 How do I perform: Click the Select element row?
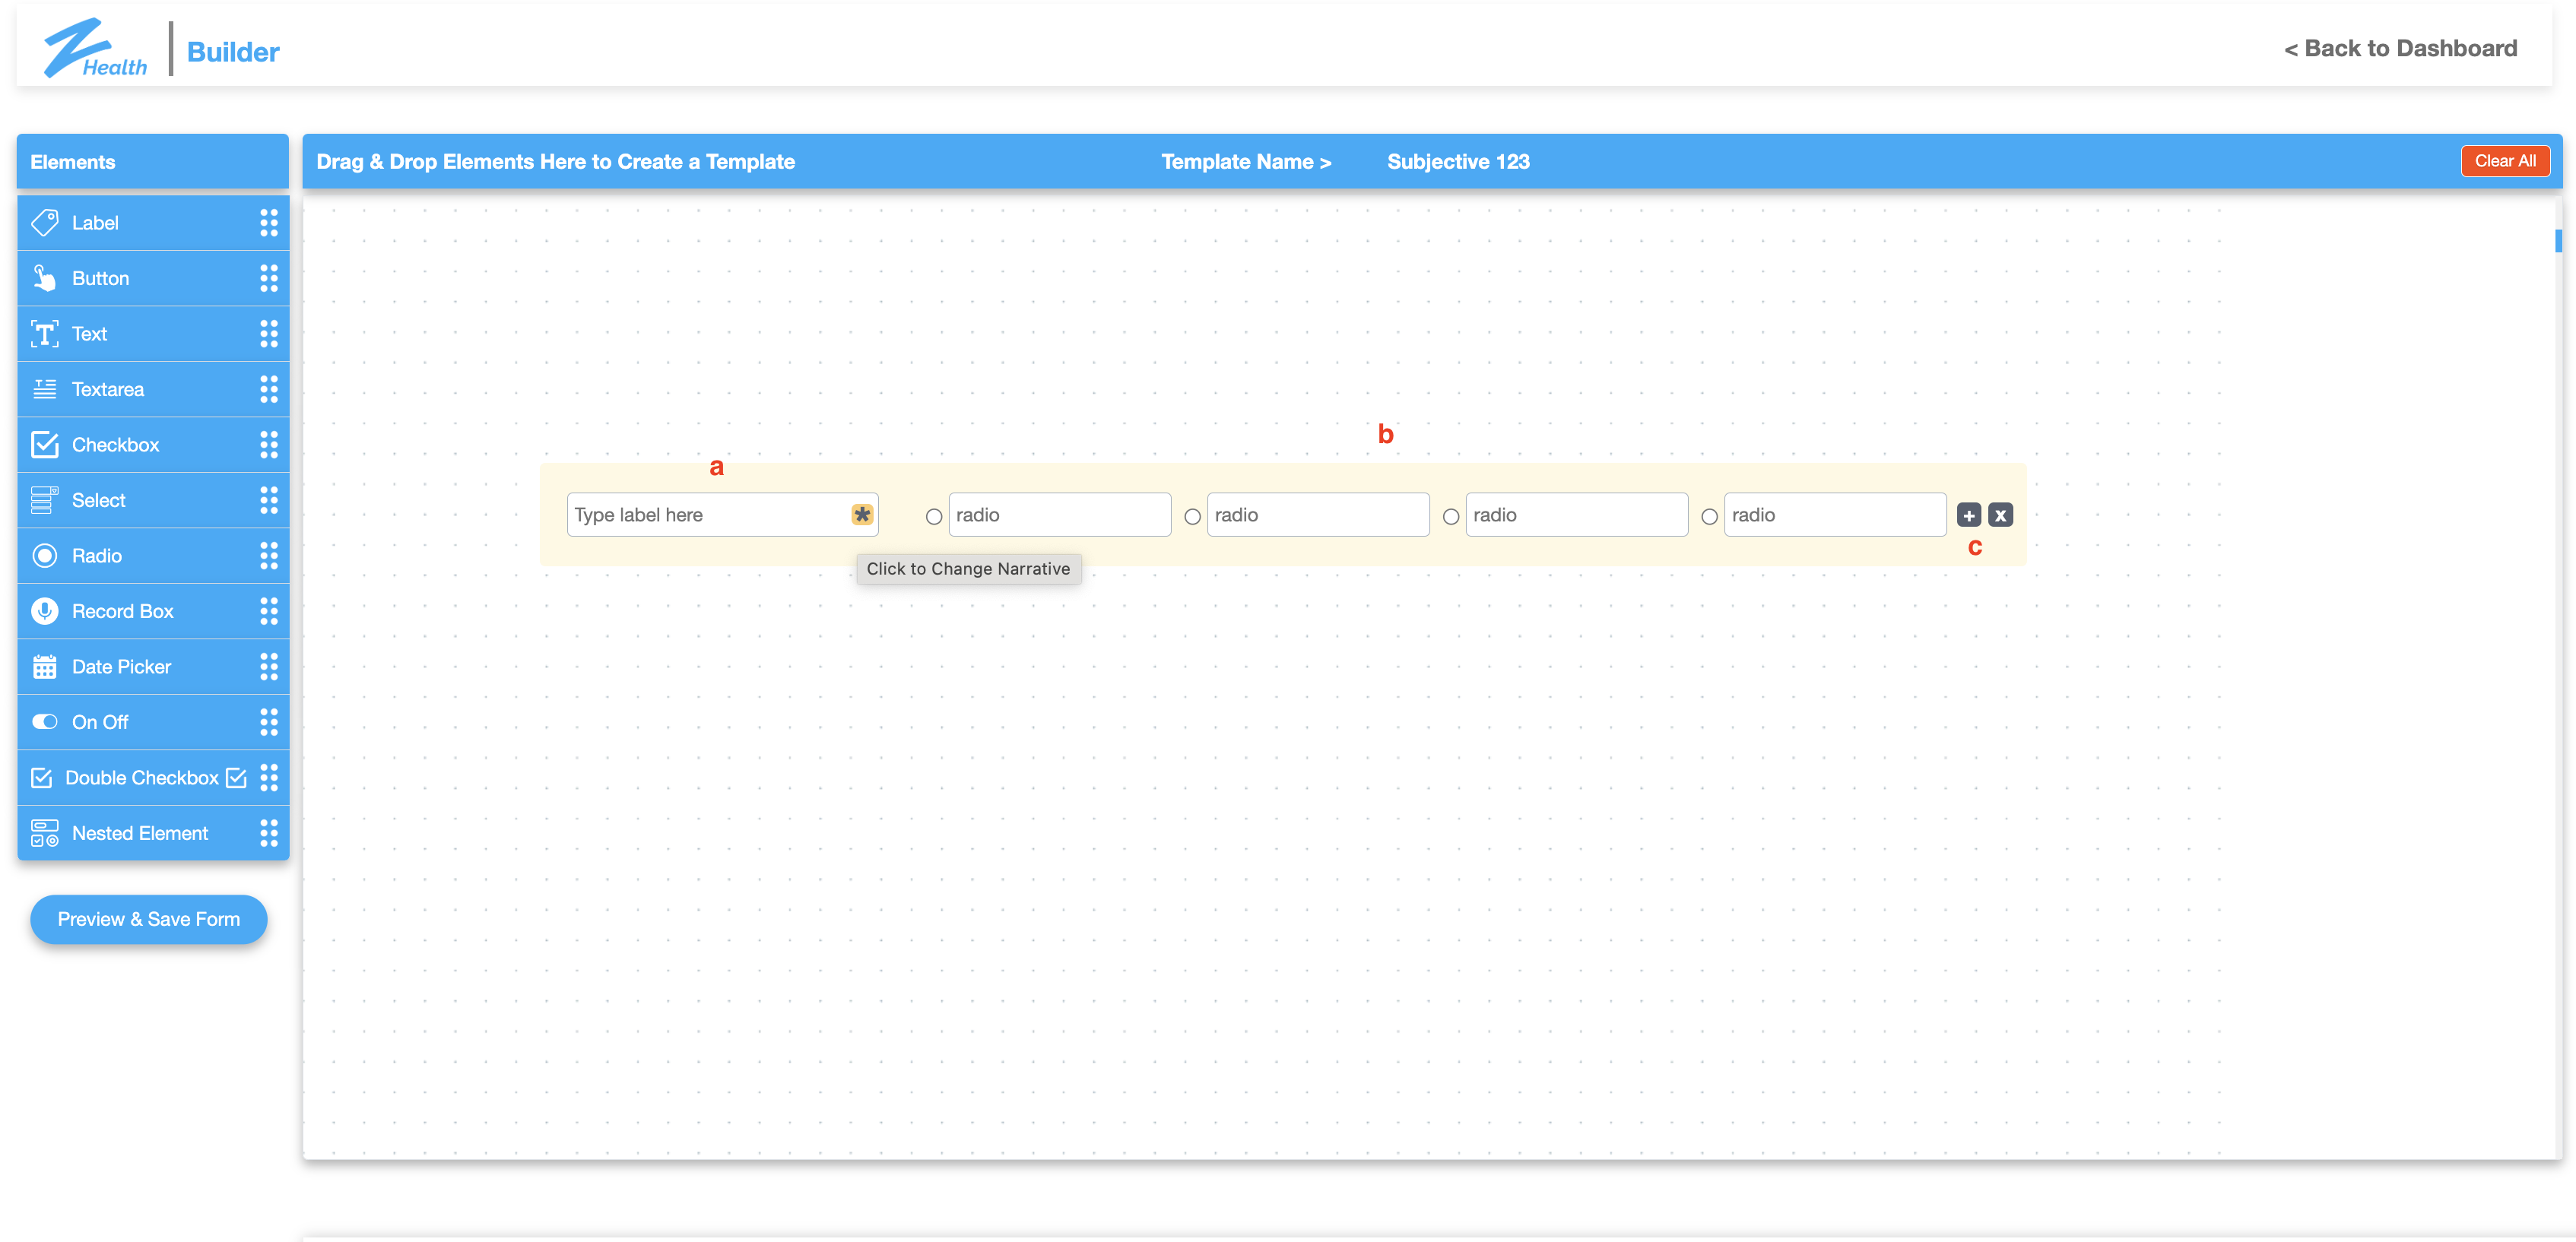pos(153,500)
